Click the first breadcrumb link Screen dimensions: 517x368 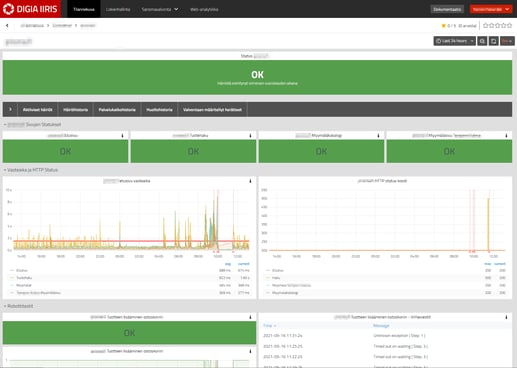pyautogui.click(x=32, y=25)
